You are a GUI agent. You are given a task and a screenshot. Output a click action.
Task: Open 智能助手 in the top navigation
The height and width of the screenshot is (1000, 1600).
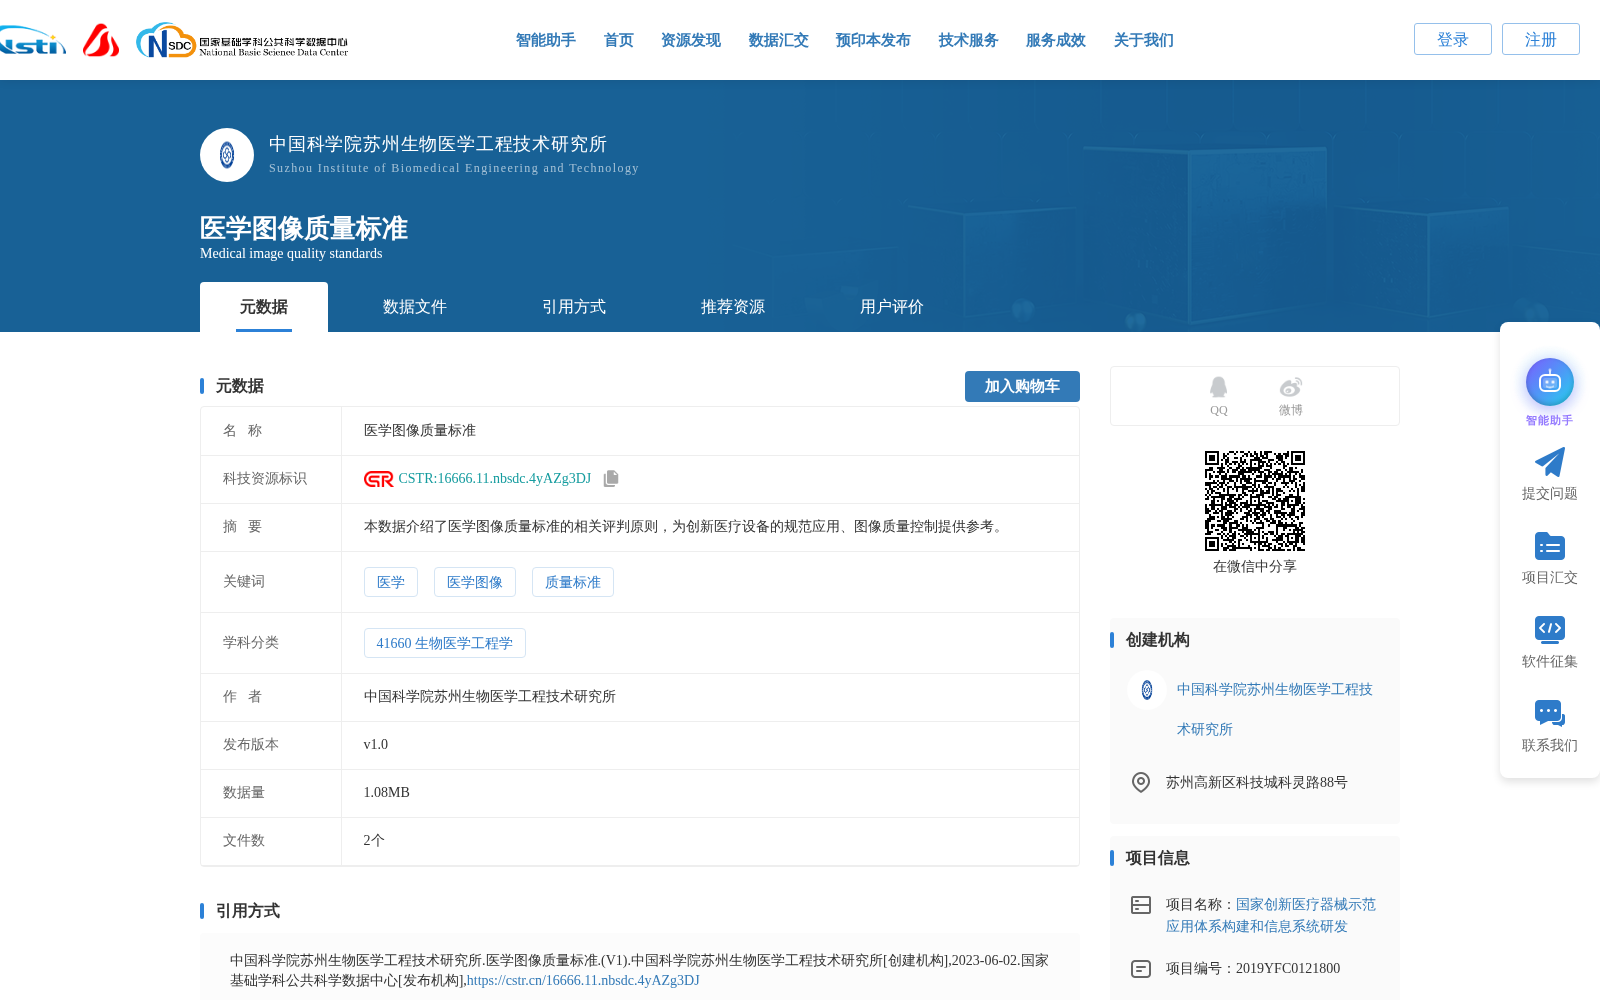(546, 40)
